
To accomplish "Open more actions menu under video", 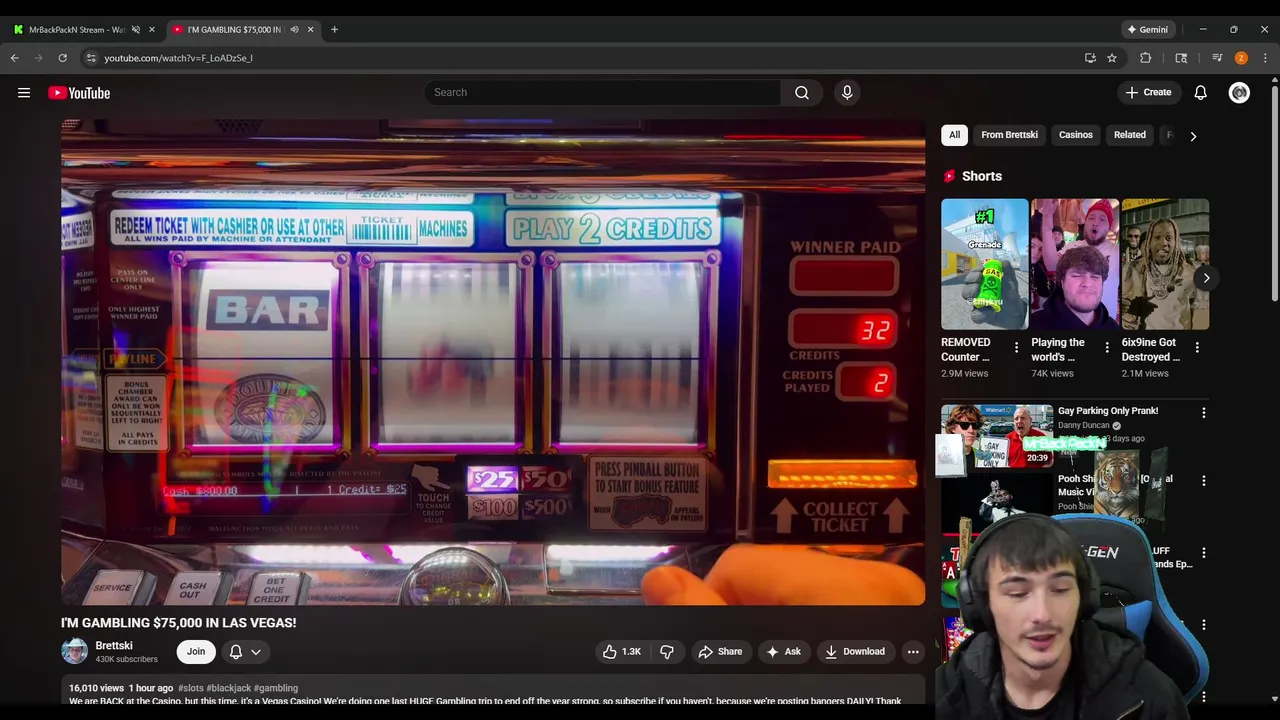I will tap(913, 652).
